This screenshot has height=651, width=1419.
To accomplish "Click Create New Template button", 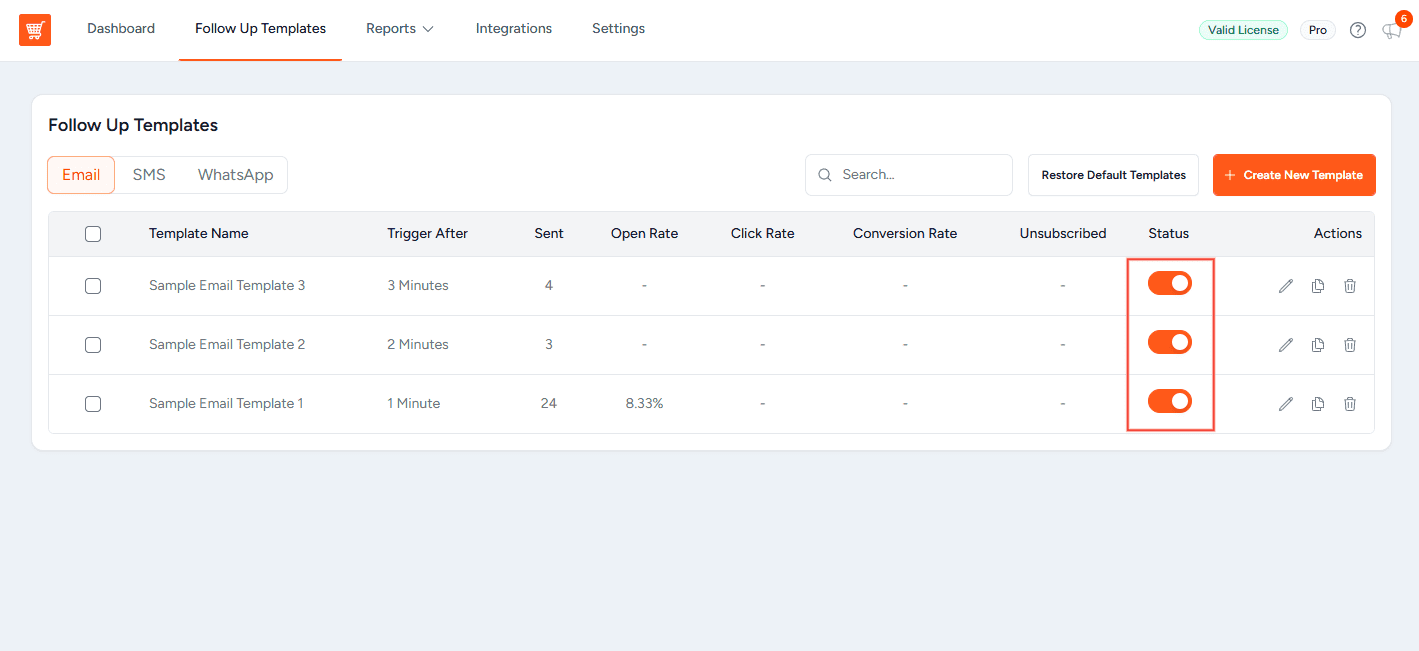I will click(x=1294, y=175).
